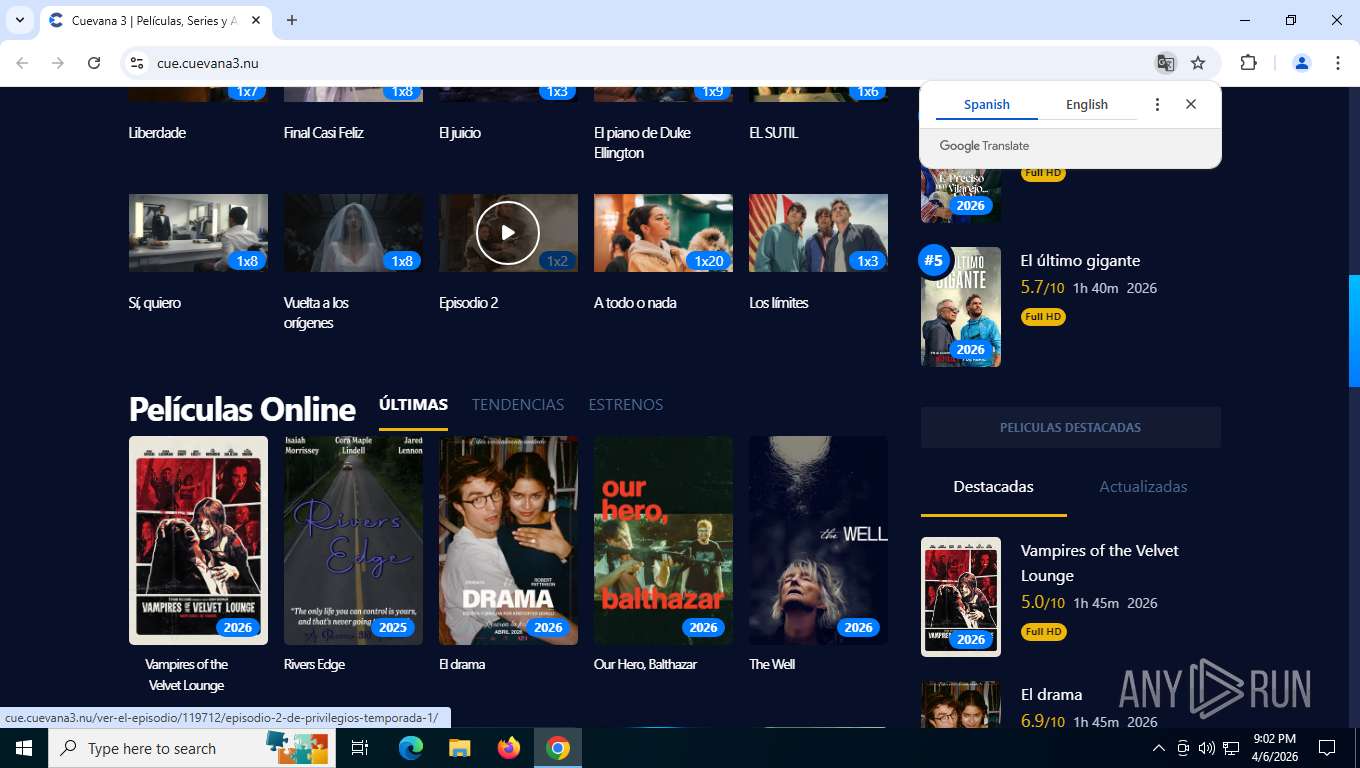Image resolution: width=1360 pixels, height=768 pixels.
Task: Open Vampires of the Velvet Lounge sidebar title
Action: pyautogui.click(x=1099, y=563)
